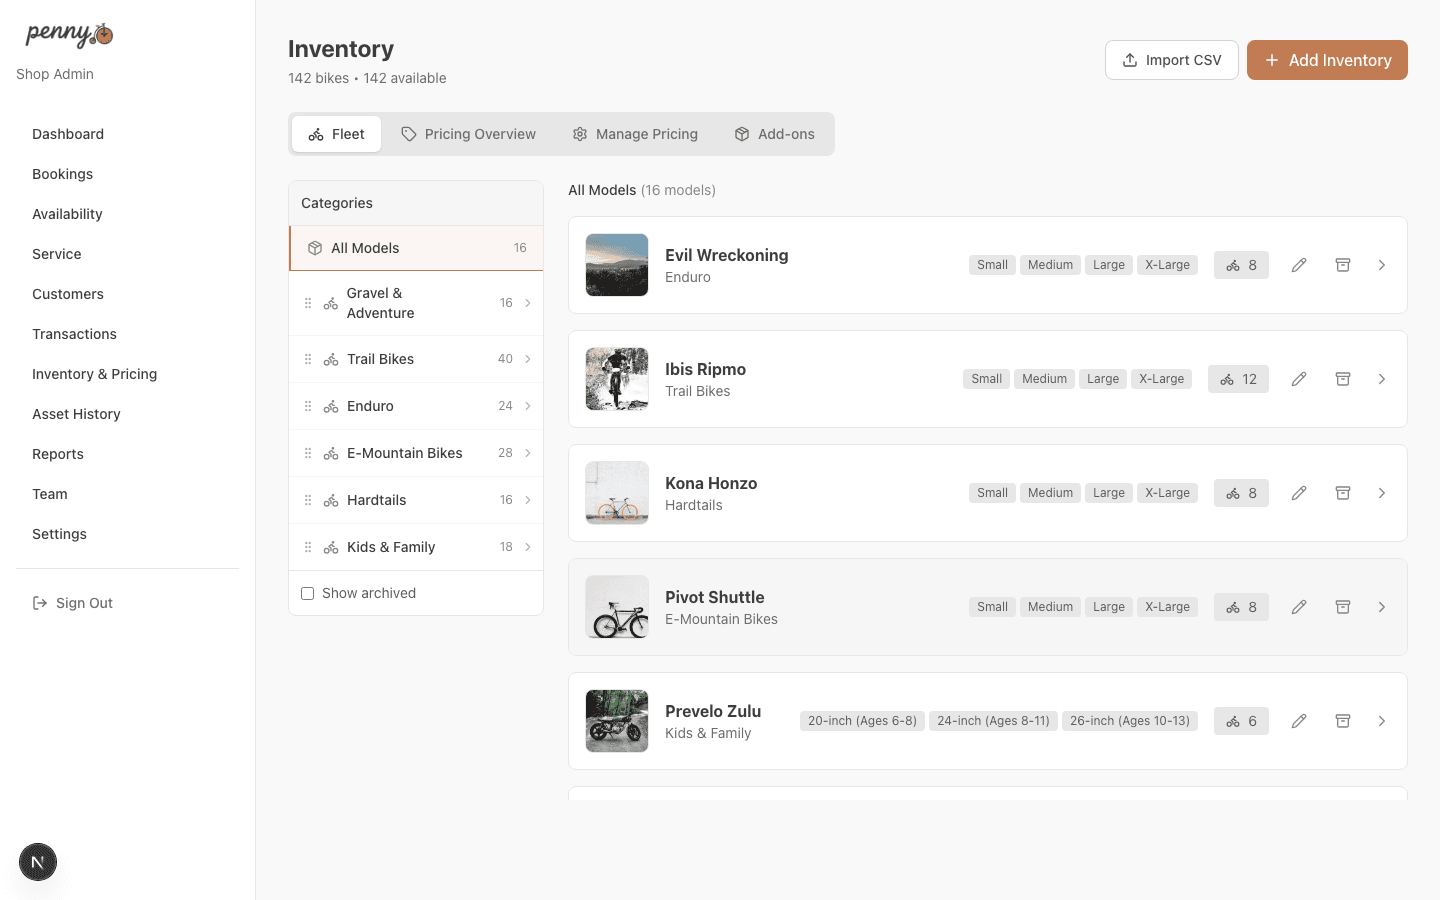Image resolution: width=1440 pixels, height=900 pixels.
Task: Edit Evil Wreckoning using the pencil icon
Action: (1299, 265)
